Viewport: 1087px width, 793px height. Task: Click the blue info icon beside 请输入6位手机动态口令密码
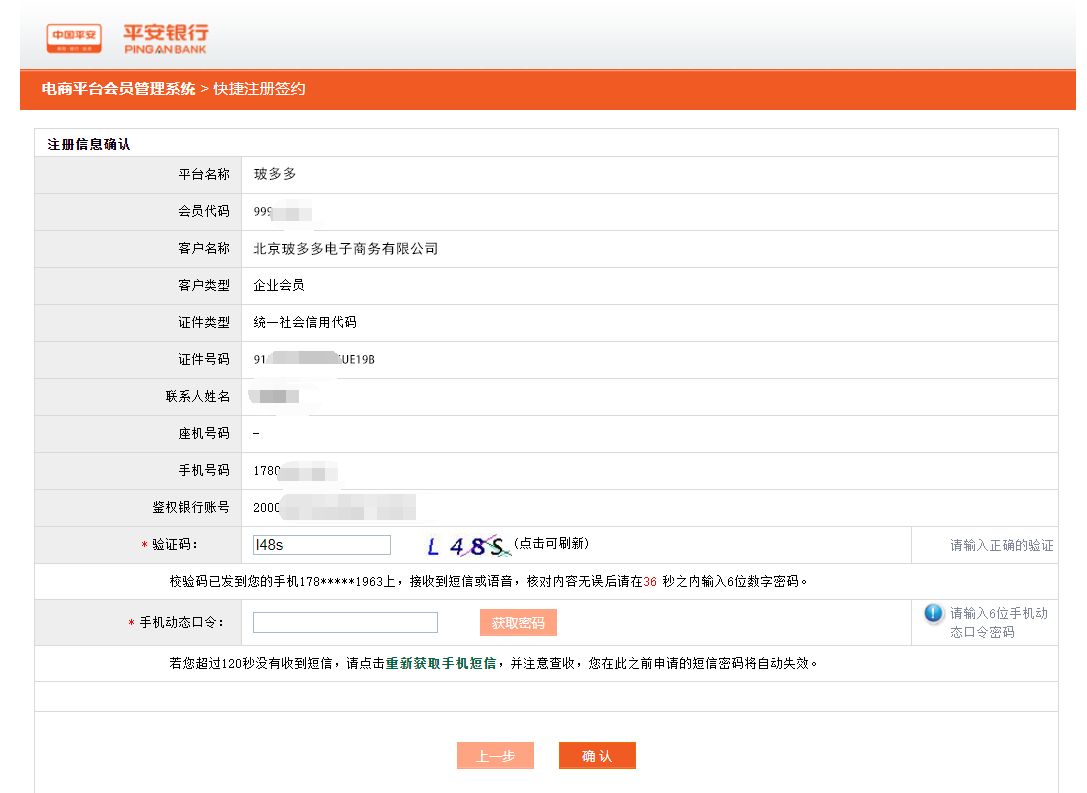934,613
